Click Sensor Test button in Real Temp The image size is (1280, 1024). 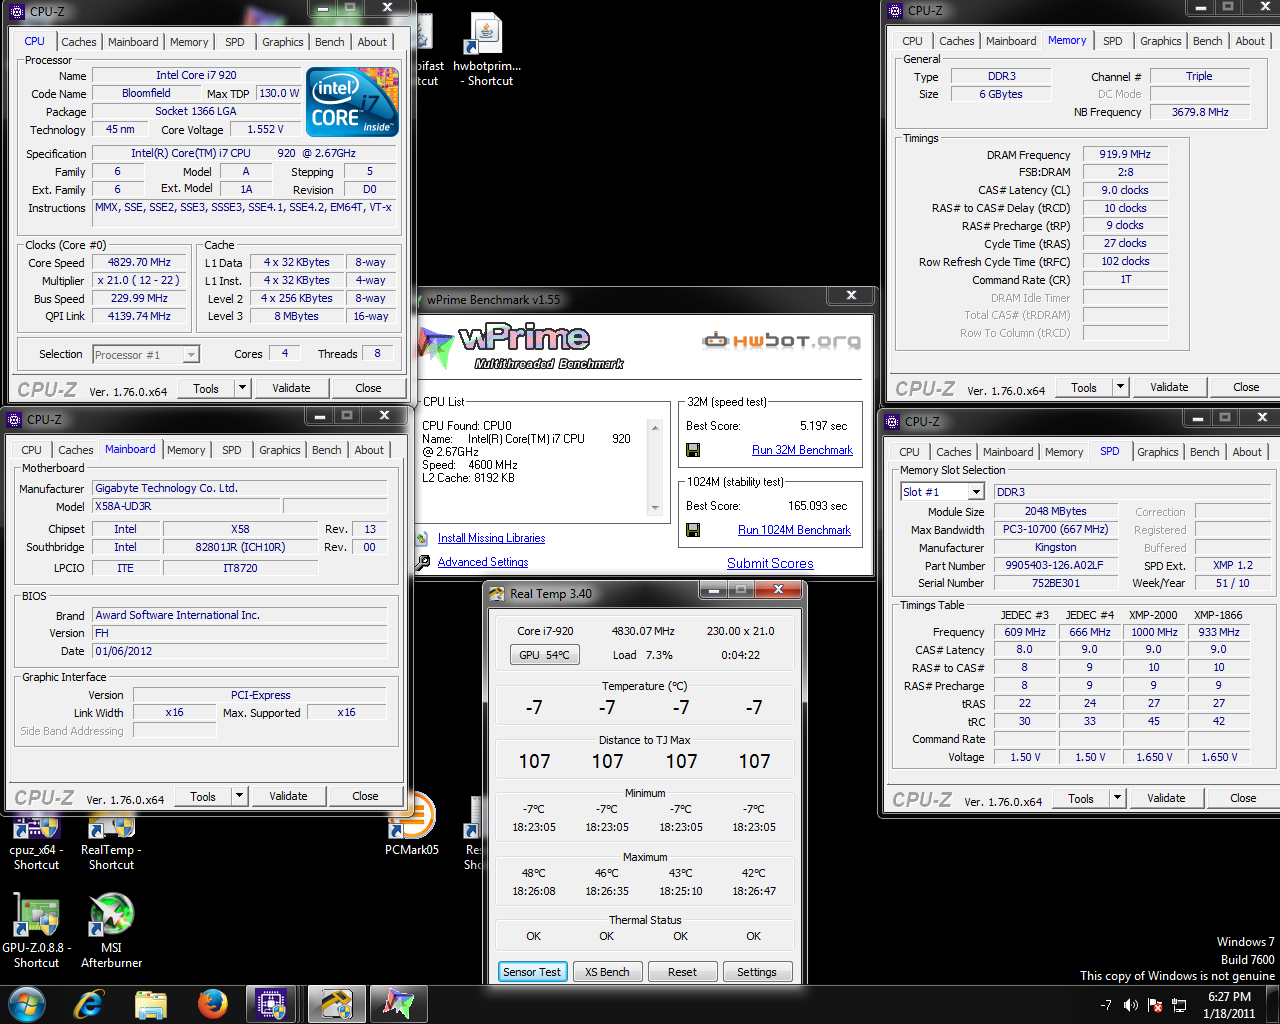pos(532,972)
